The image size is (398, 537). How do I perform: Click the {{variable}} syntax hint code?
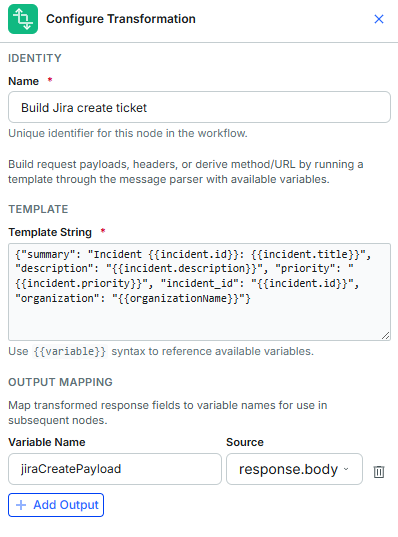point(70,351)
